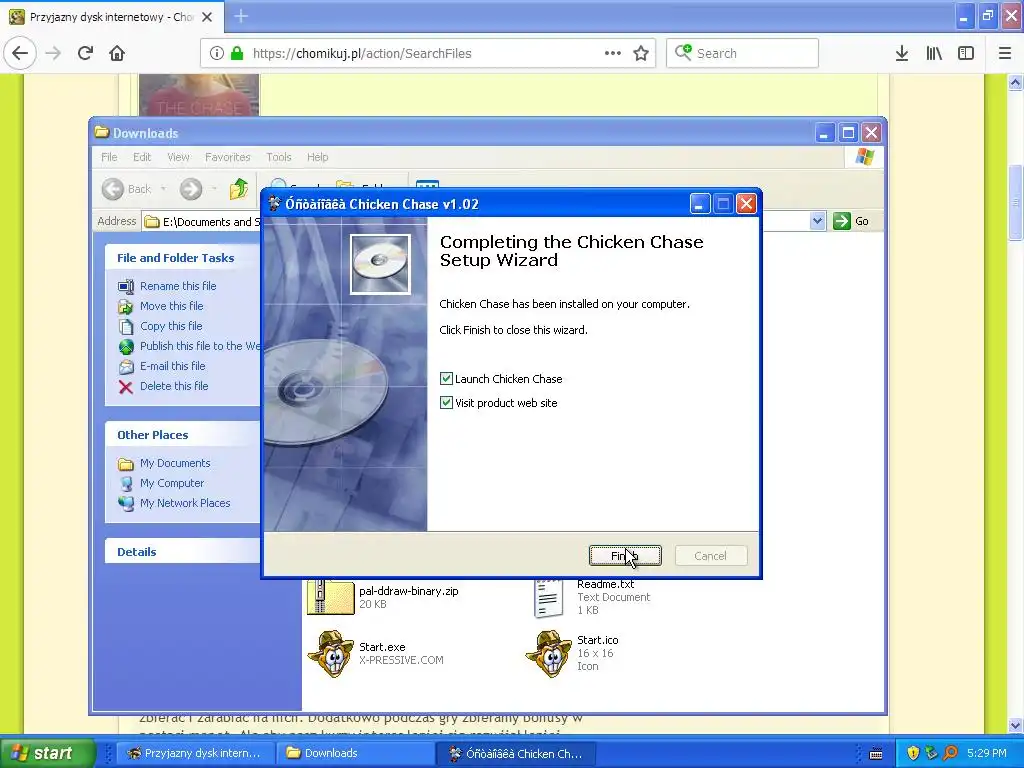Toggle Firefox sidebar icon

pyautogui.click(x=966, y=54)
